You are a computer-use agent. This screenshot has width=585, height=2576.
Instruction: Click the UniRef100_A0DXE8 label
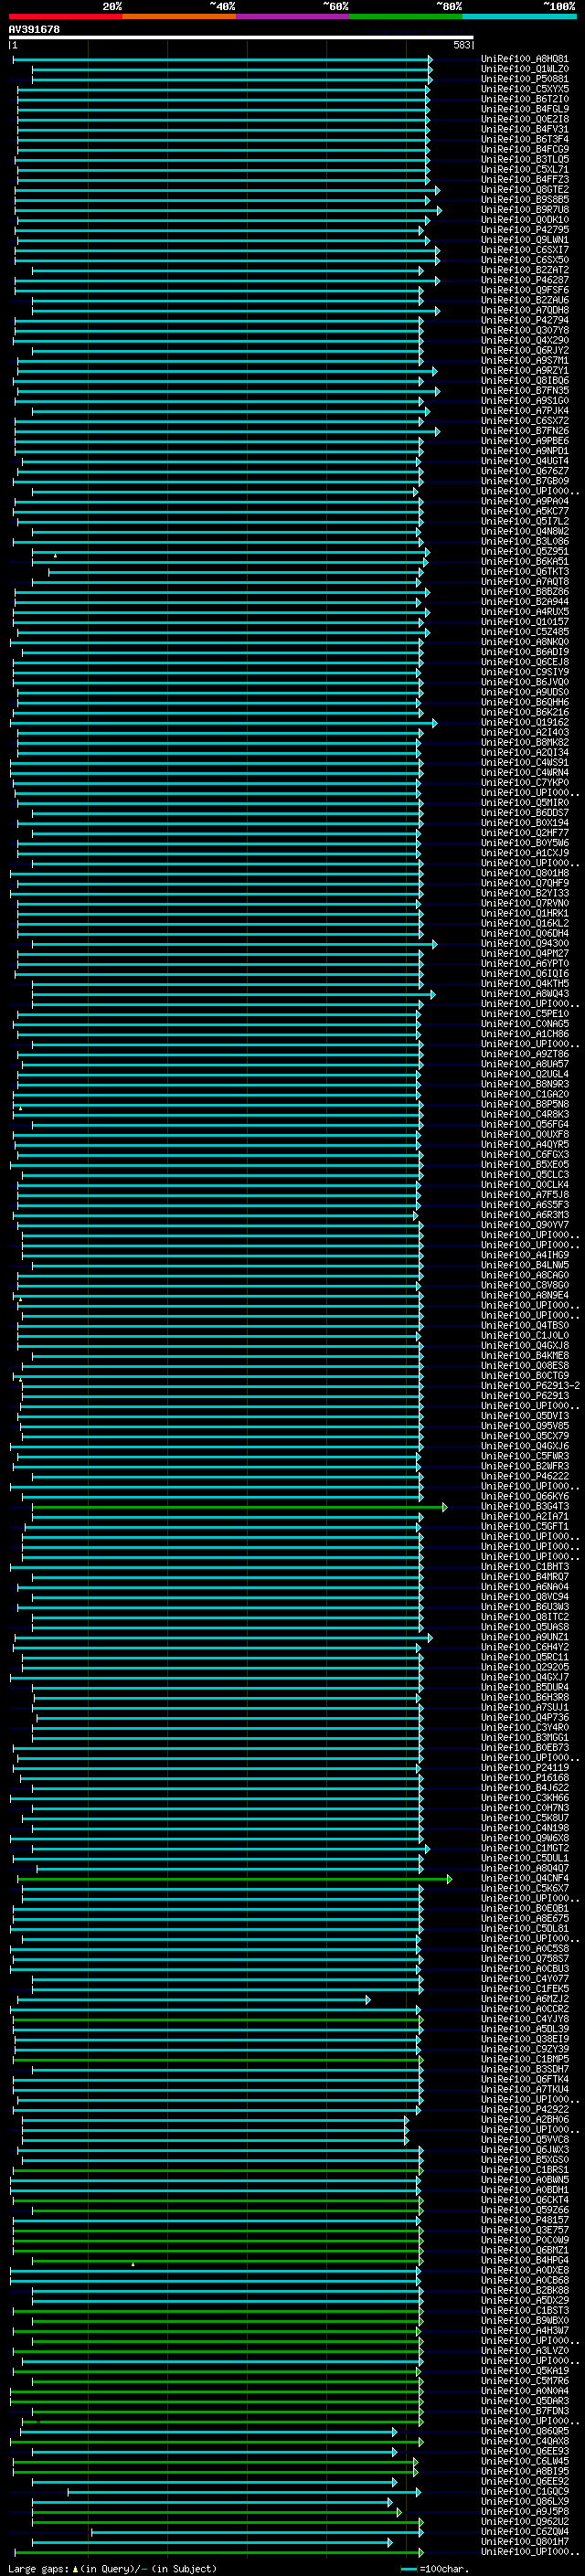tap(524, 2270)
